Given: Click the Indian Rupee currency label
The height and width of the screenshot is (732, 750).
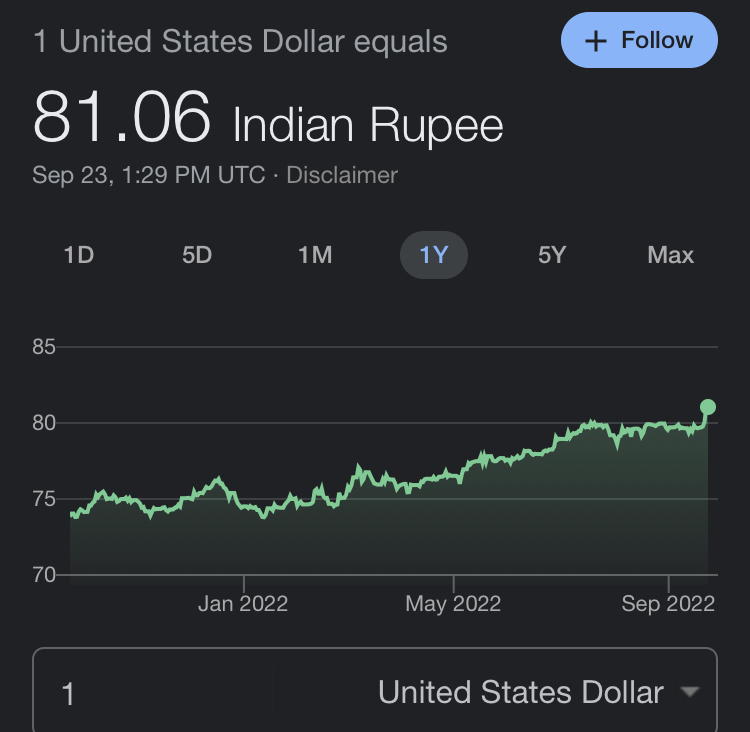Looking at the screenshot, I should tap(368, 126).
